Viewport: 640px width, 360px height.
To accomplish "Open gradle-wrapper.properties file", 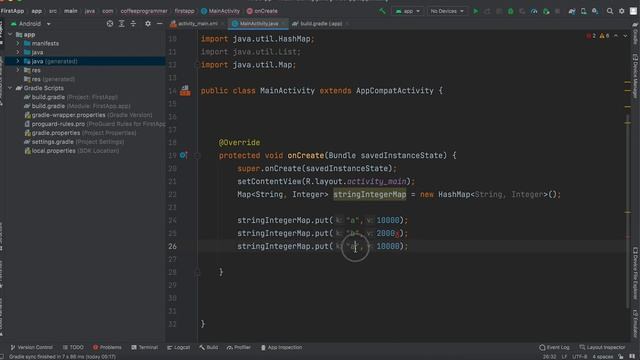I will [x=88, y=115].
